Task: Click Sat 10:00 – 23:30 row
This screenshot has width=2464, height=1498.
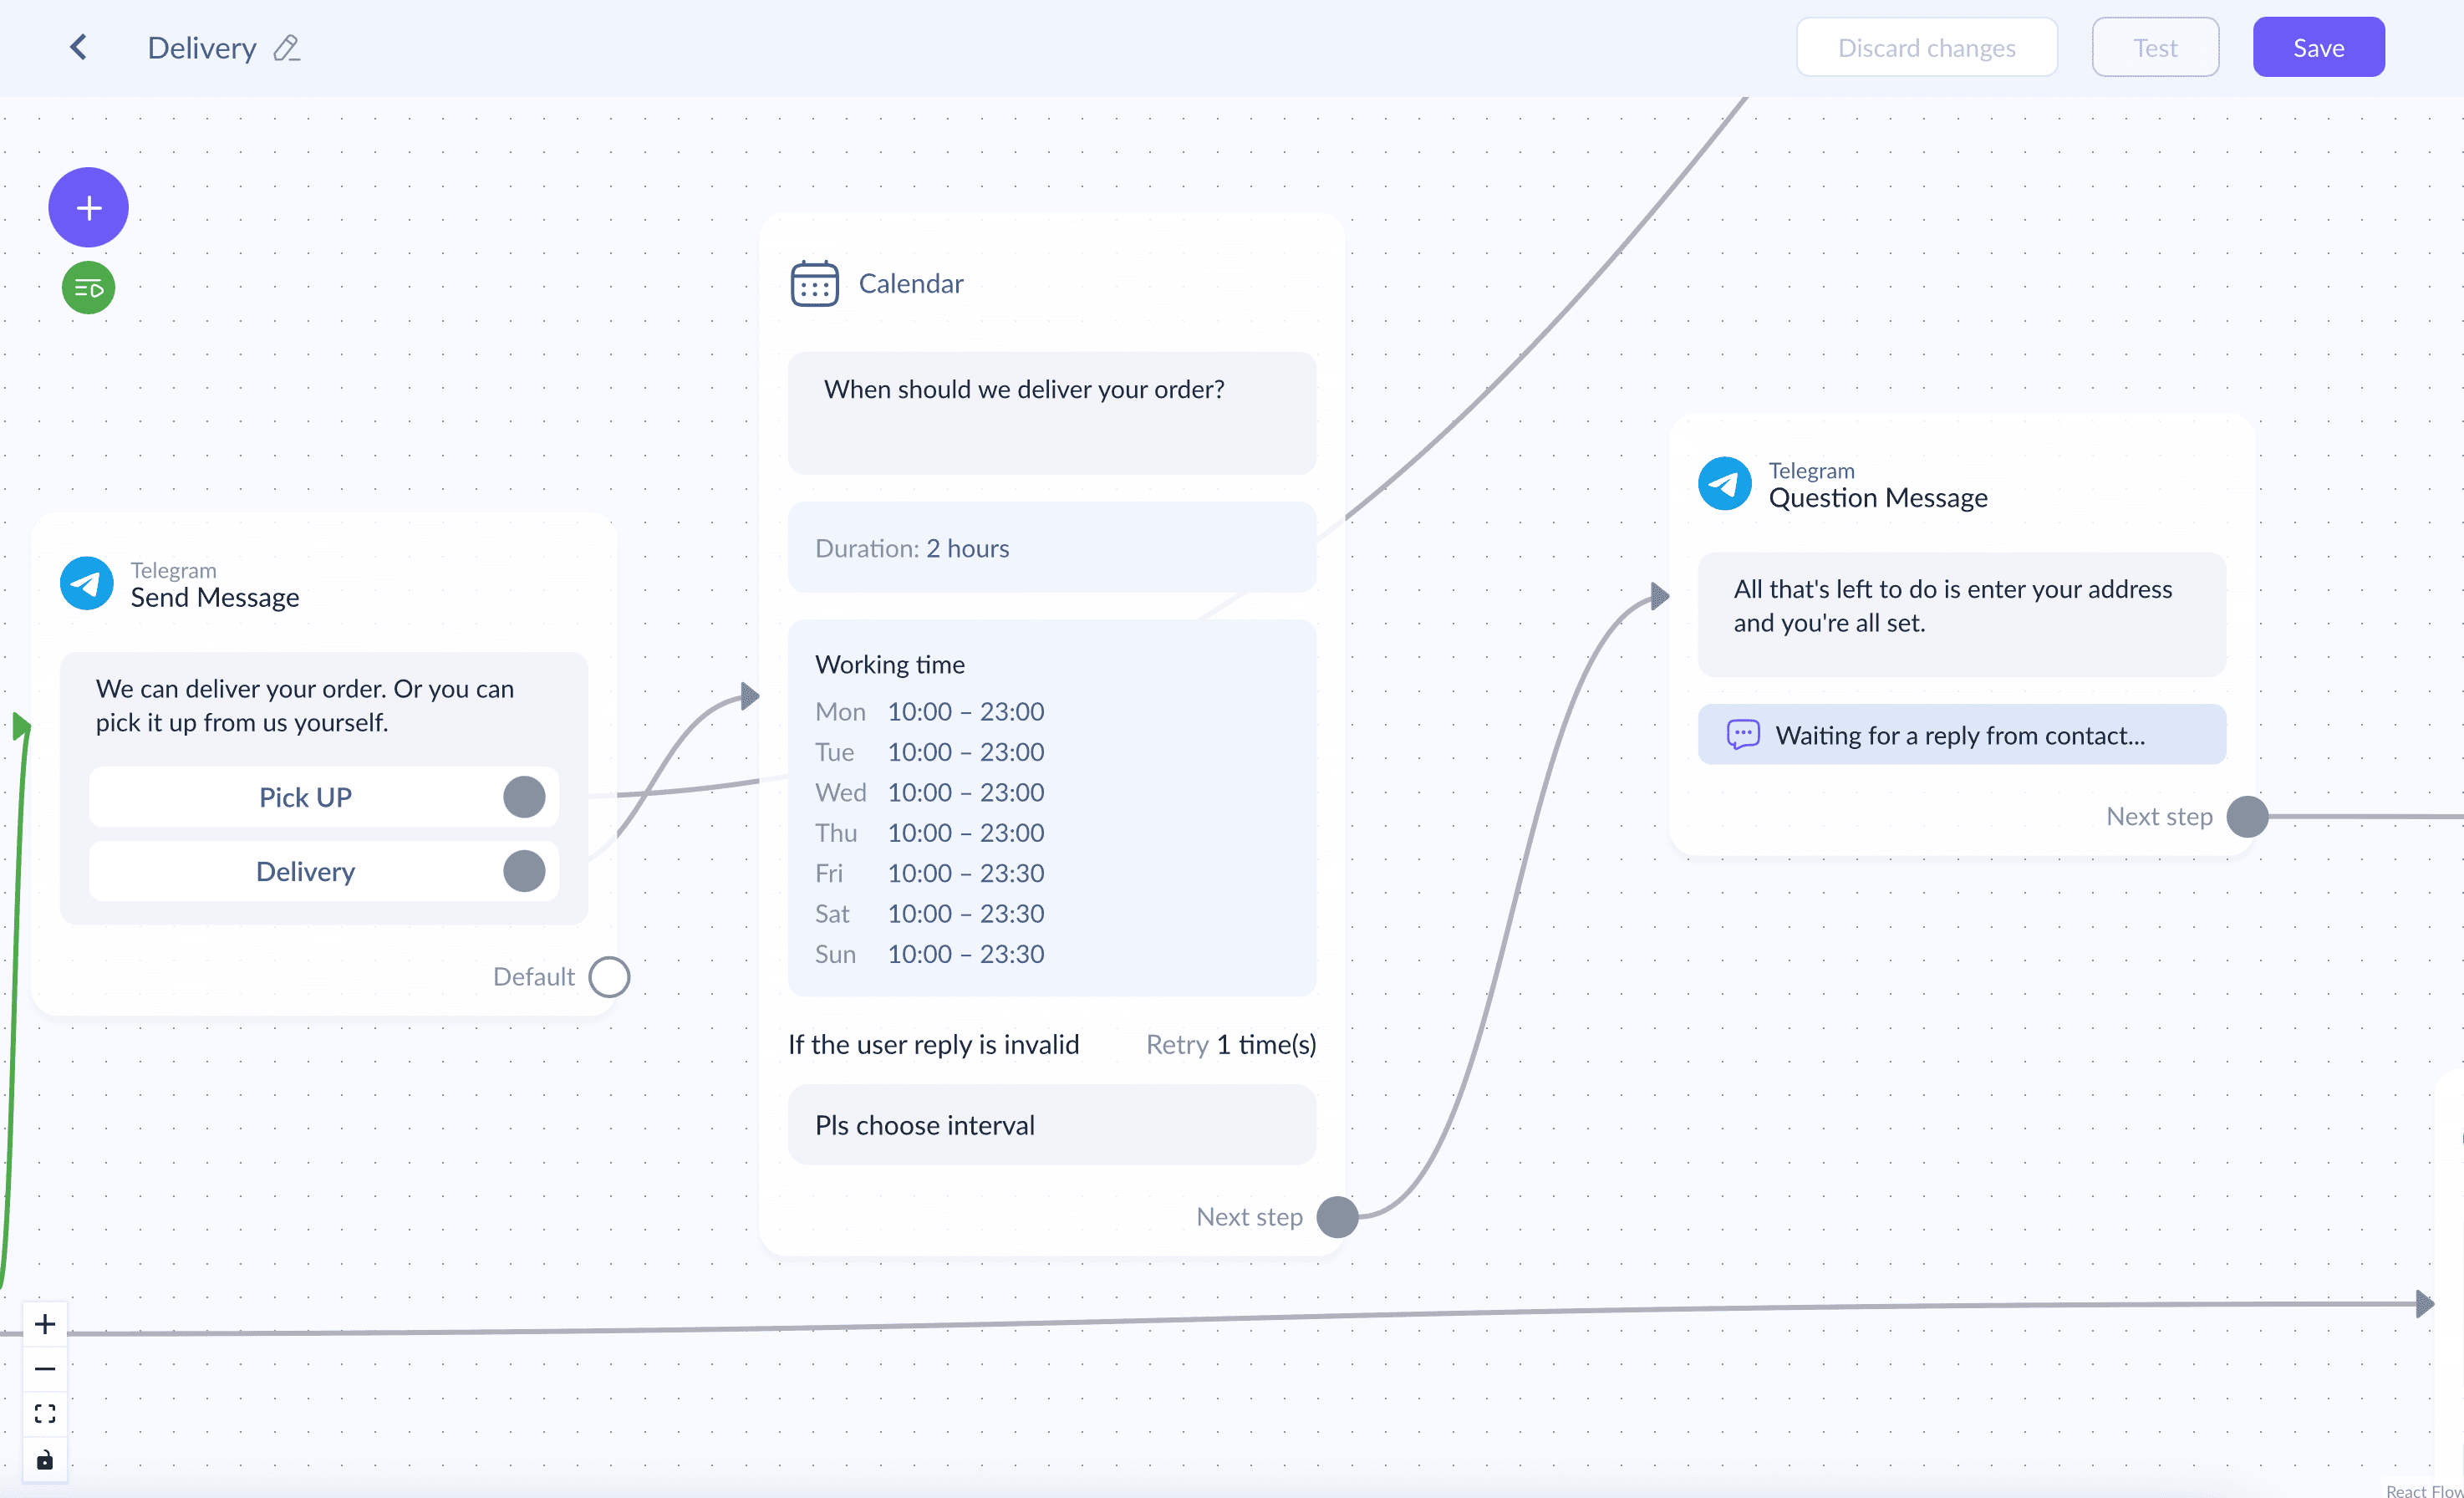Action: (930, 914)
